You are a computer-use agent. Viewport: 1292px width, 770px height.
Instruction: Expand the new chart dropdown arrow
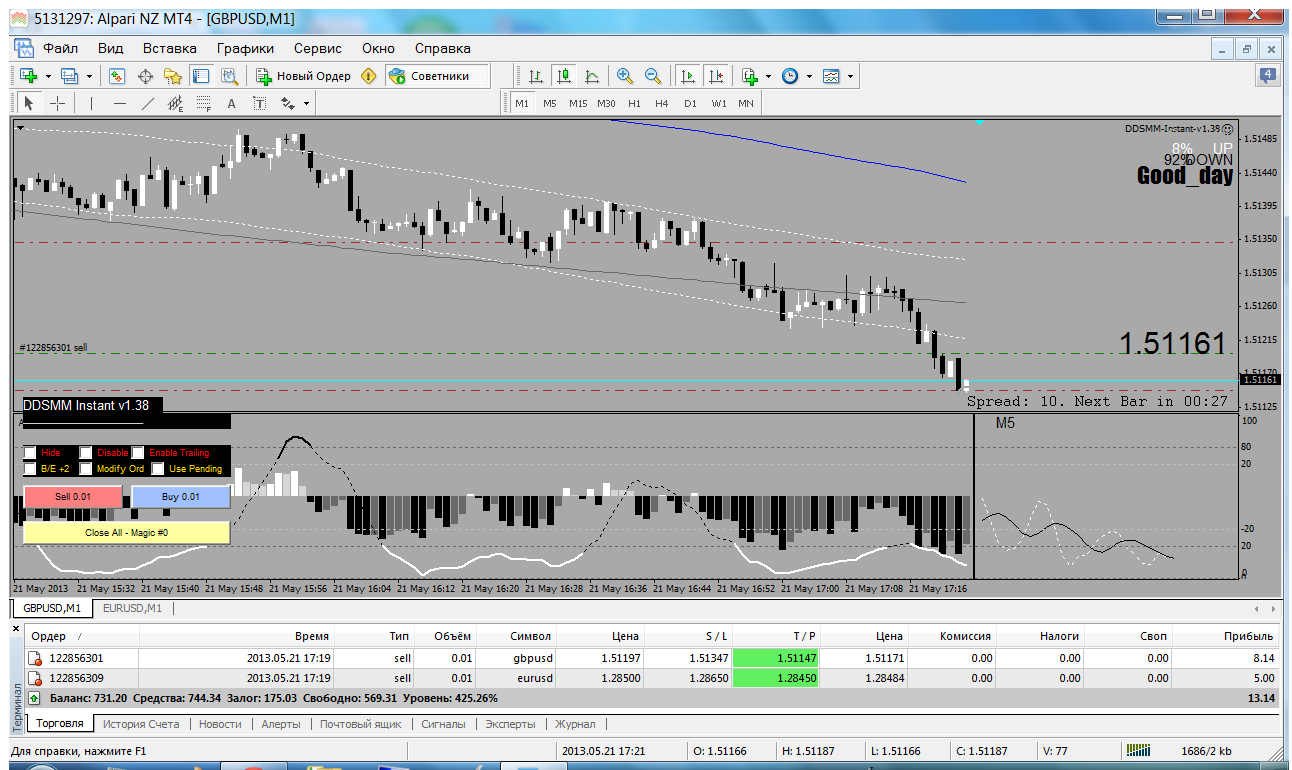point(48,76)
